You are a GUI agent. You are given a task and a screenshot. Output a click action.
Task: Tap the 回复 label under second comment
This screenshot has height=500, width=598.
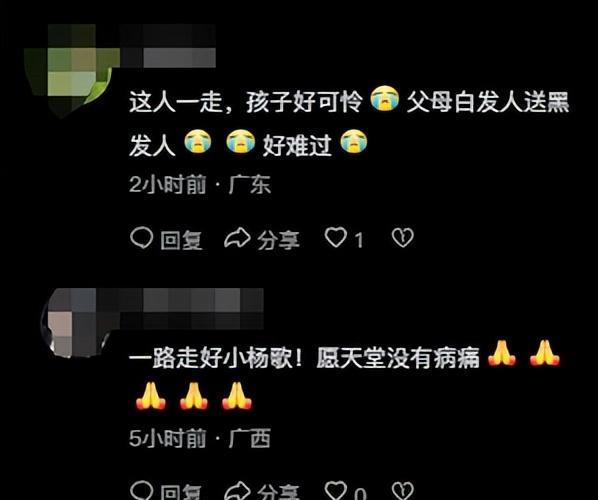(181, 492)
